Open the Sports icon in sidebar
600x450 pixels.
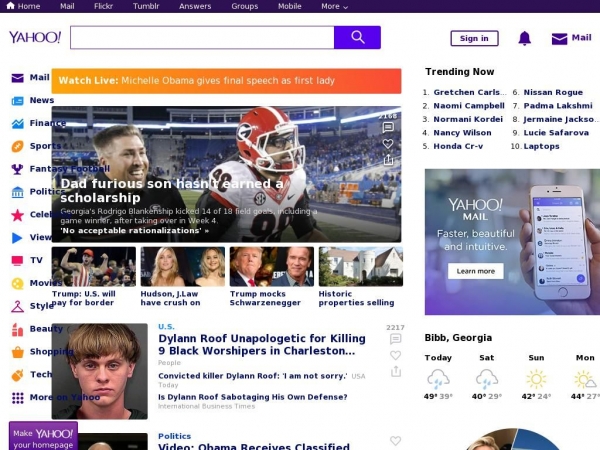coord(17,146)
